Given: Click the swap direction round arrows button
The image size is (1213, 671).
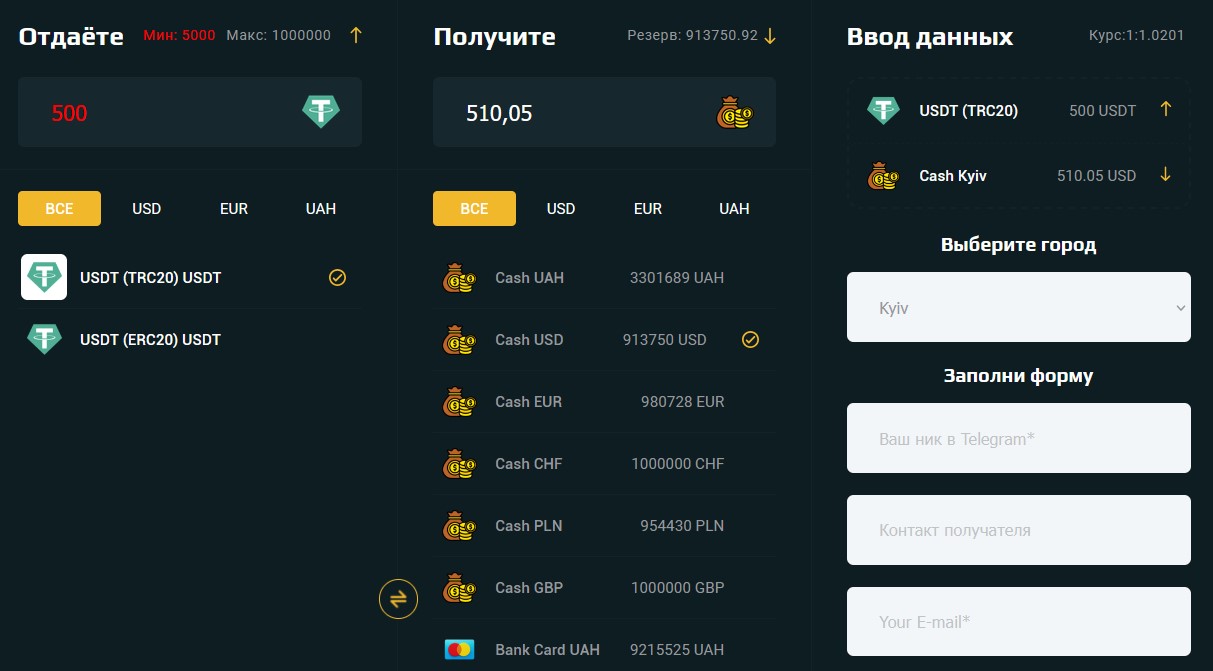Looking at the screenshot, I should pos(398,599).
